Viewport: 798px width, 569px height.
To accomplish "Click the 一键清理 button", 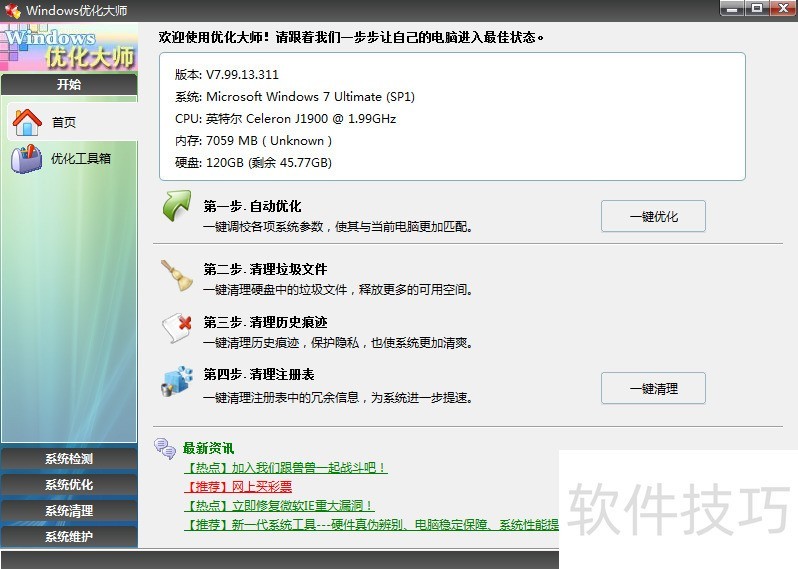I will coord(653,388).
